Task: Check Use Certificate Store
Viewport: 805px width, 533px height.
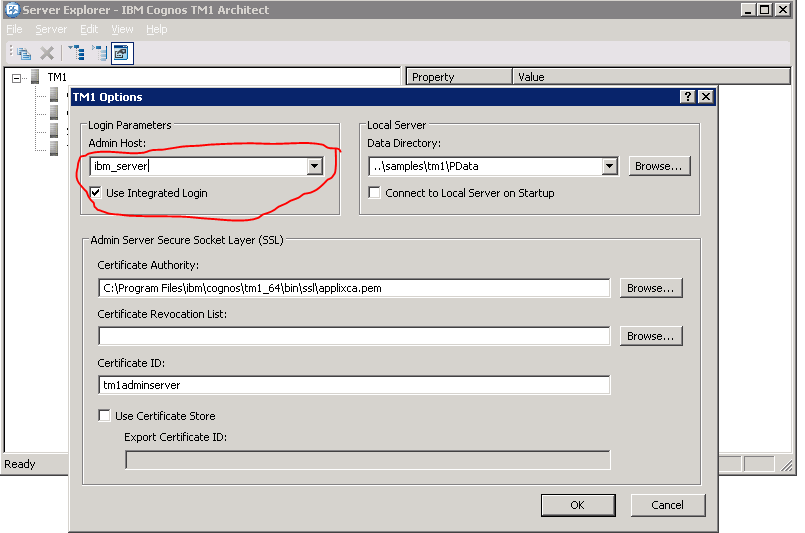Action: pyautogui.click(x=104, y=415)
